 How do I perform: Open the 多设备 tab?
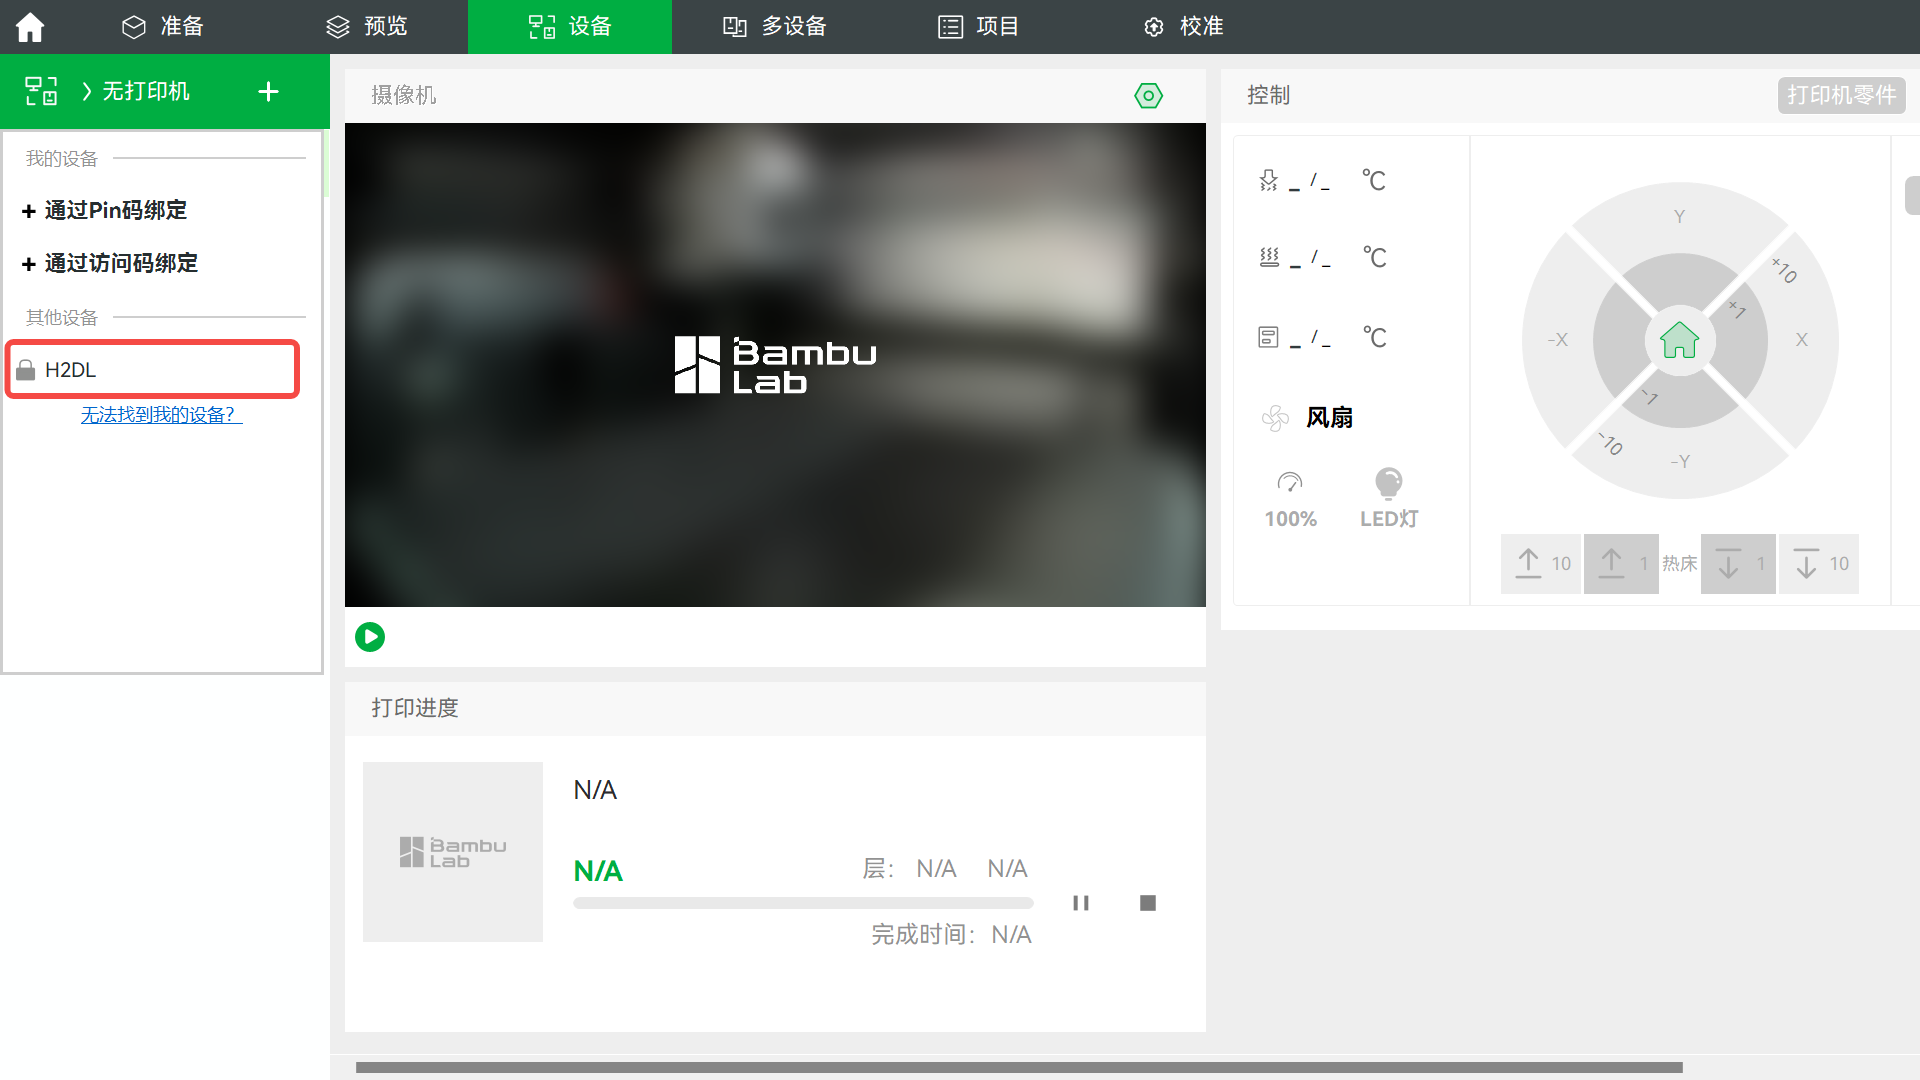pyautogui.click(x=775, y=27)
